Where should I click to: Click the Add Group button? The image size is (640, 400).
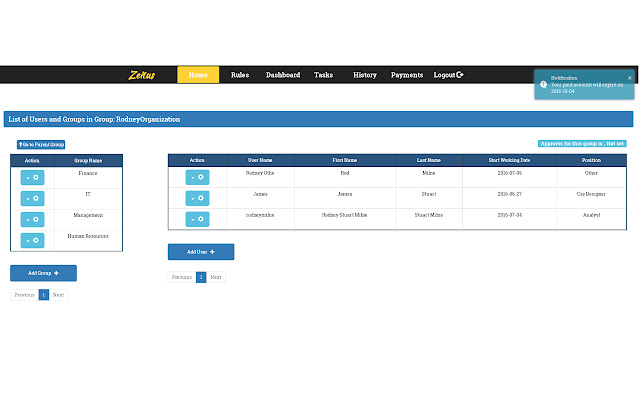pyautogui.click(x=43, y=273)
